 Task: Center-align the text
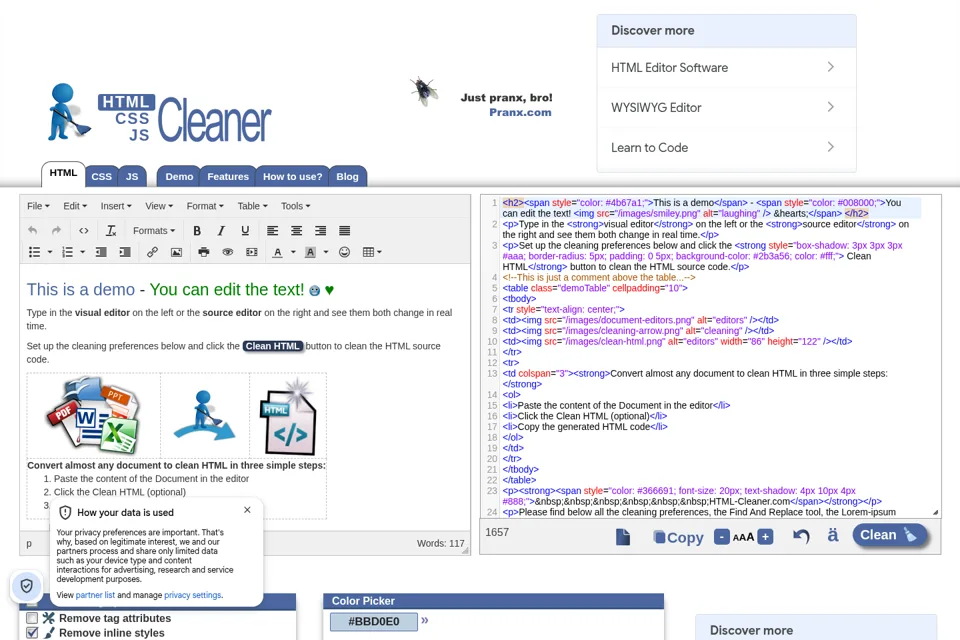(x=296, y=231)
